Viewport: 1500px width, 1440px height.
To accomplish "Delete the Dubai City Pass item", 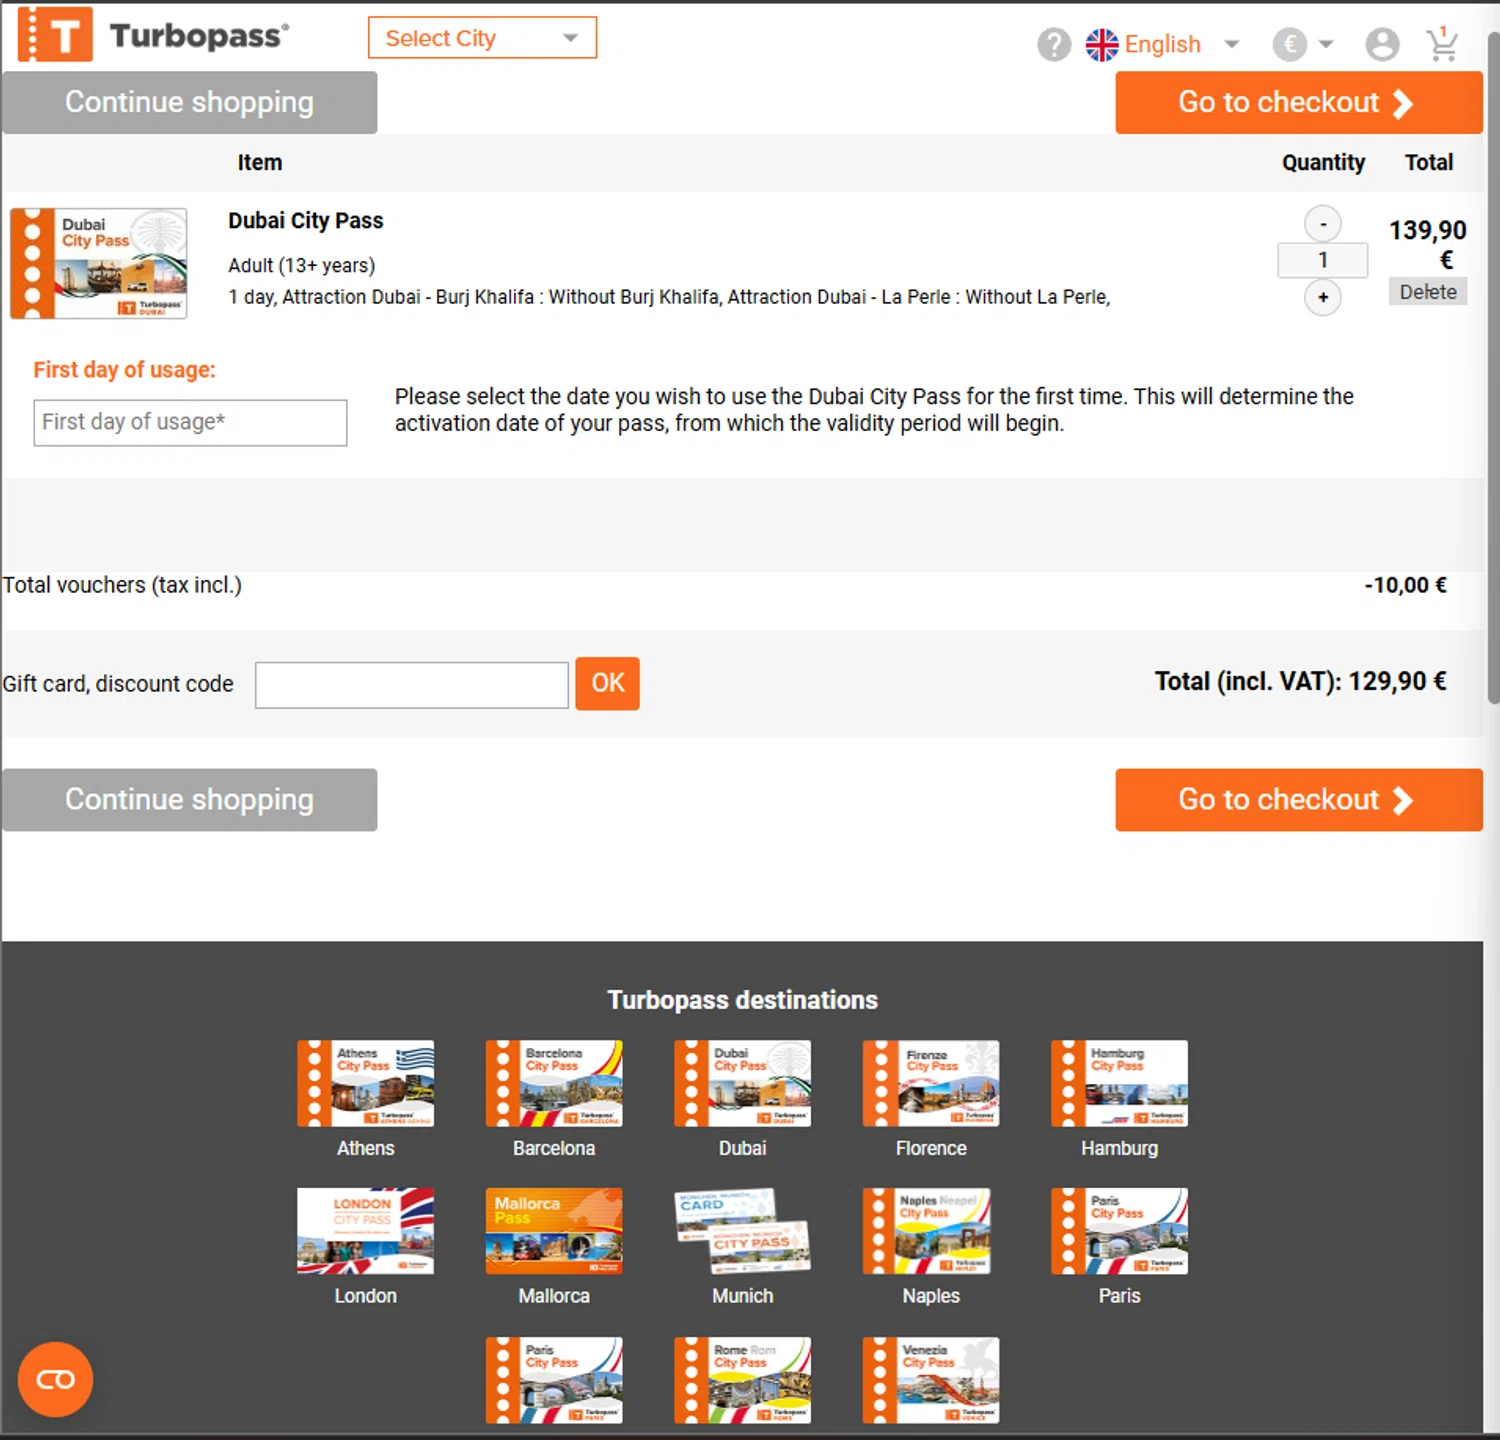I will pos(1427,292).
